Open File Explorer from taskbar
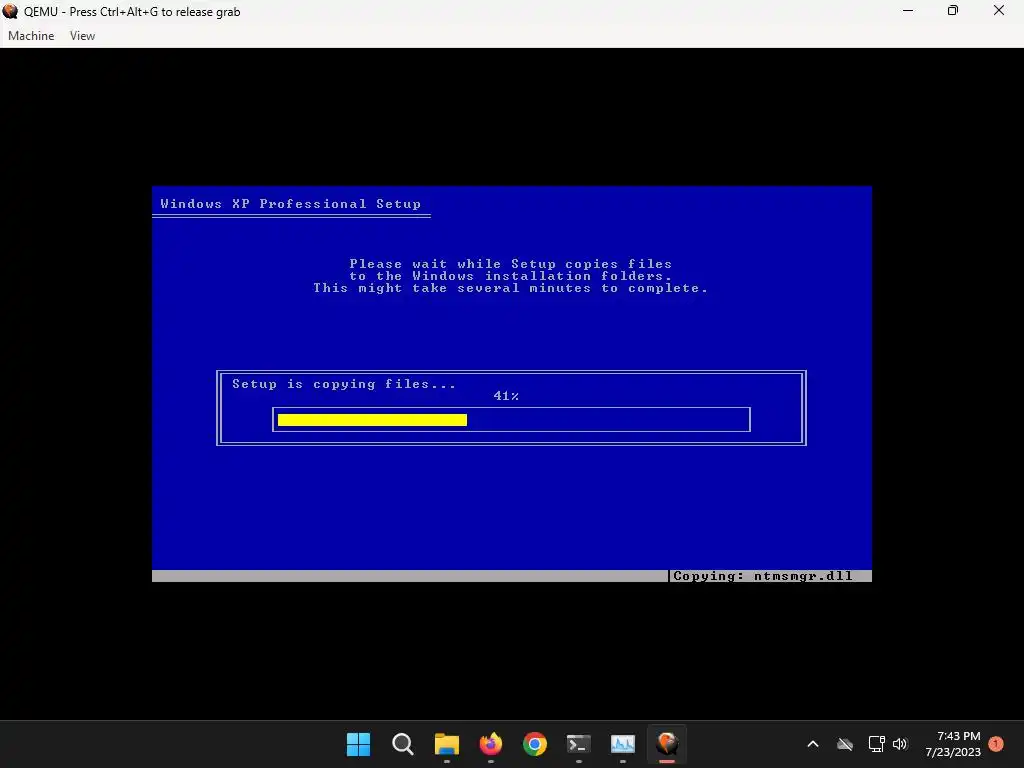 click(x=447, y=744)
